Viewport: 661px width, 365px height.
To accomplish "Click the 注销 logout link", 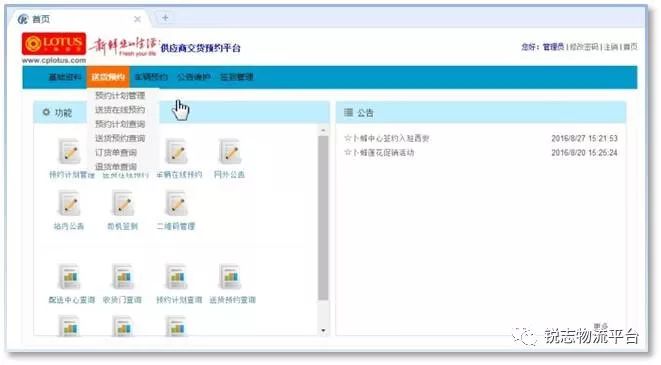I will point(611,47).
